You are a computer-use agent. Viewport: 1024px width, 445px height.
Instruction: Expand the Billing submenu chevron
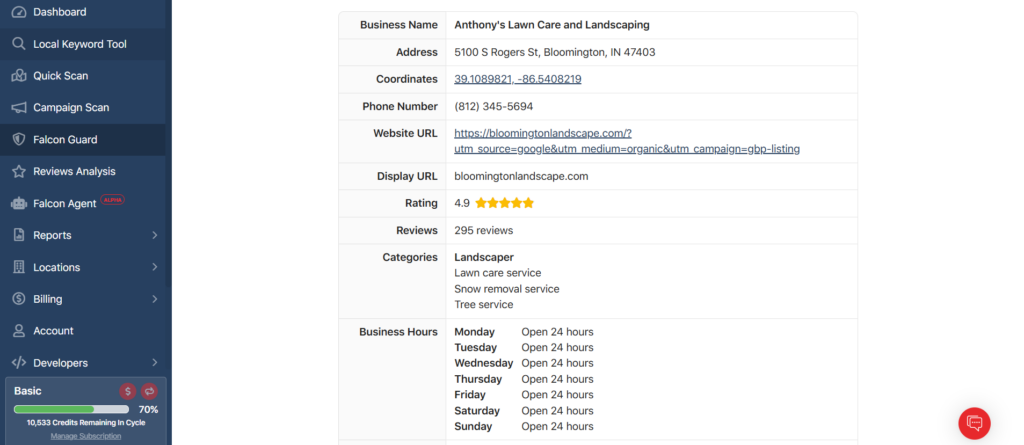point(155,299)
